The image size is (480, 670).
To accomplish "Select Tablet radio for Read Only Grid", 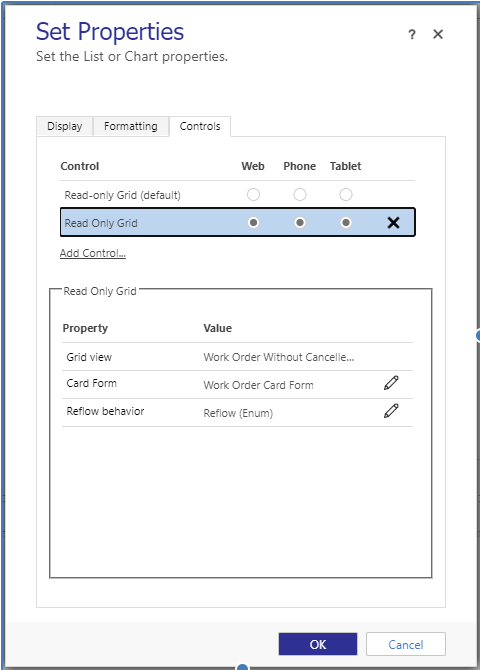I will [346, 222].
